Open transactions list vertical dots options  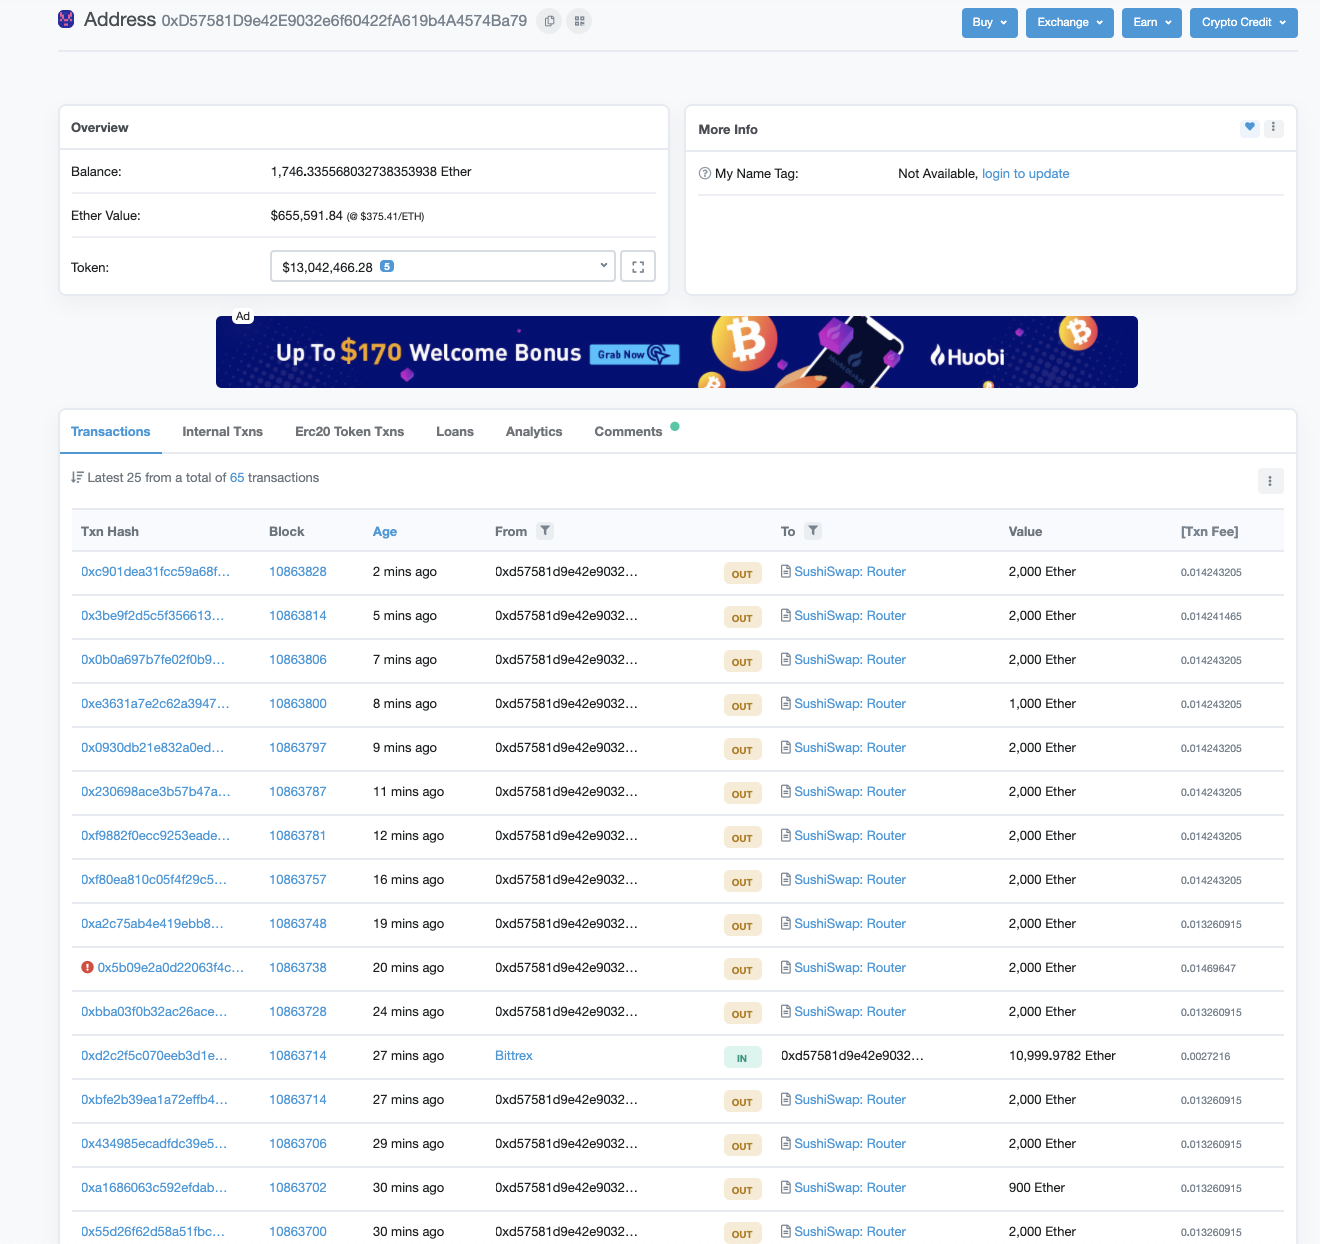pyautogui.click(x=1270, y=481)
